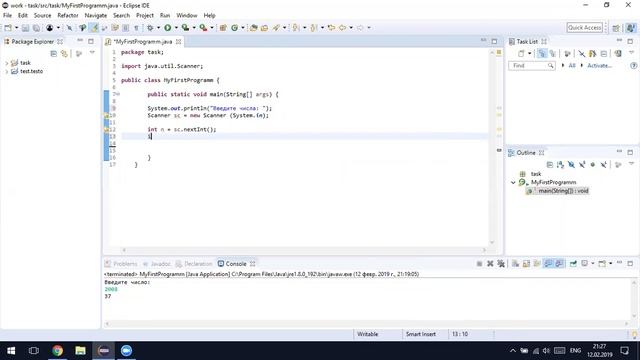Click the green Run button in toolbar
Viewport: 640px width, 360px height.
click(168, 28)
